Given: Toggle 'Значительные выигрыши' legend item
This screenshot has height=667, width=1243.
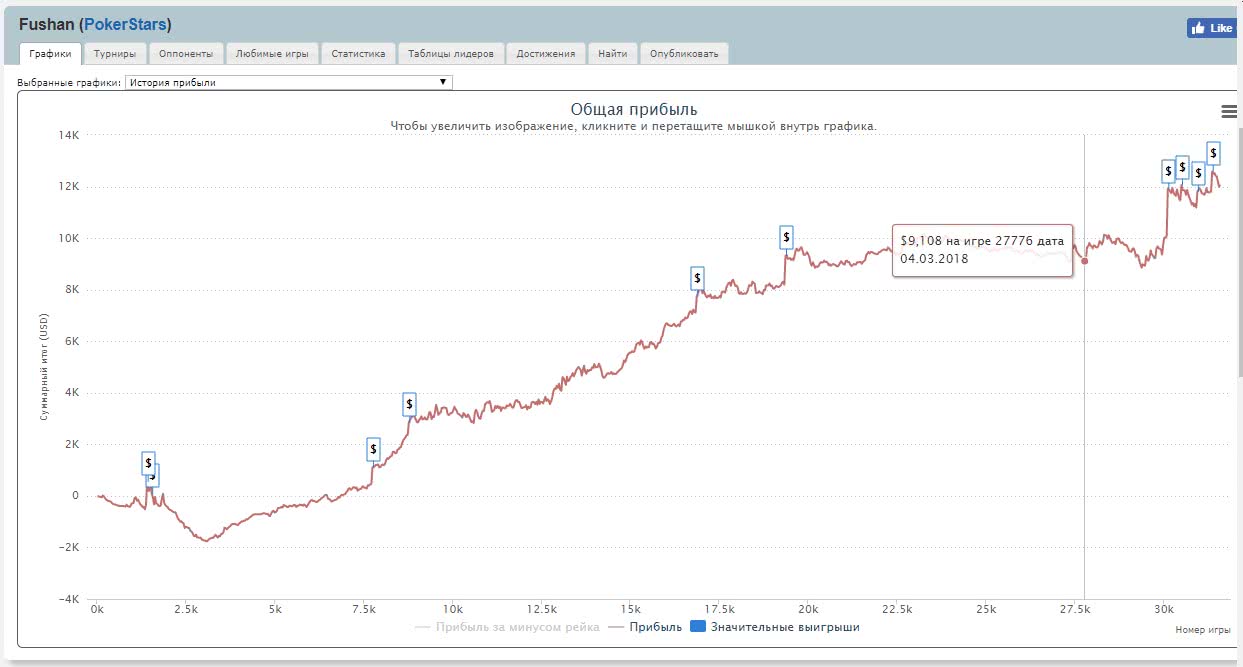Looking at the screenshot, I should click(785, 627).
